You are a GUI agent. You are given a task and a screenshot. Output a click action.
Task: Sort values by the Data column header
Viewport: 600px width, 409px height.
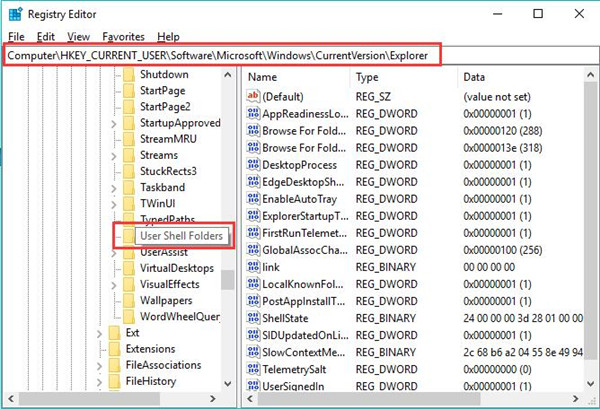474,77
